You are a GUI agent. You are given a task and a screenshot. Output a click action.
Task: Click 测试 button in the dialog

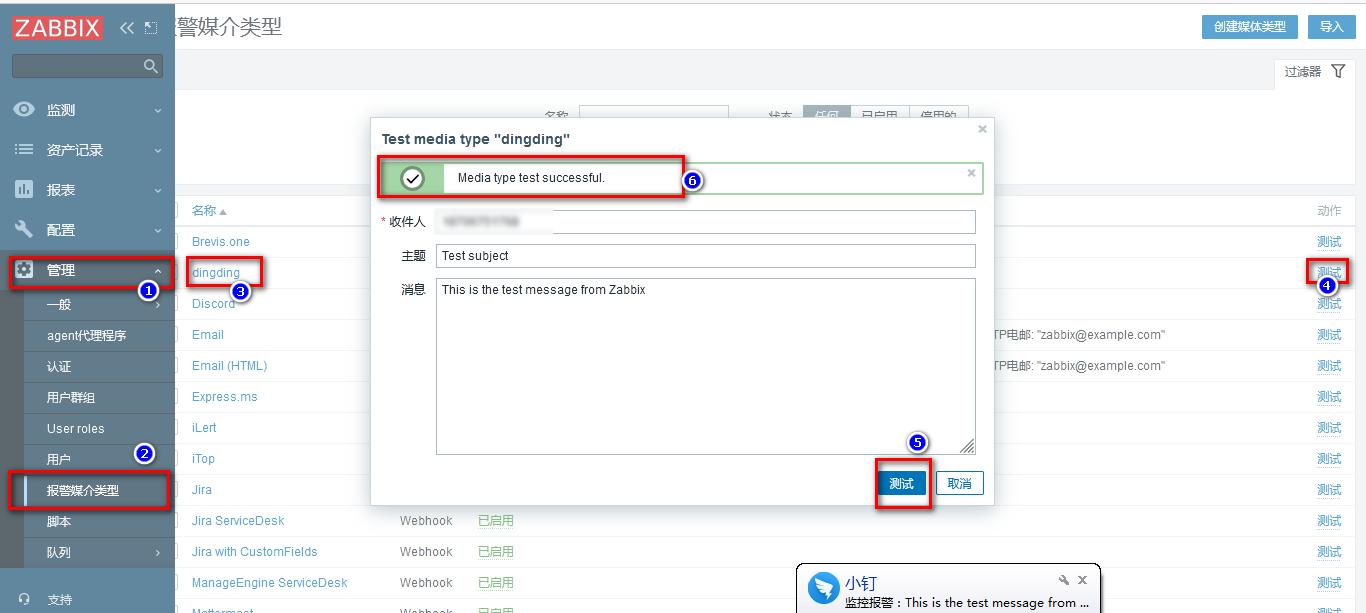902,483
